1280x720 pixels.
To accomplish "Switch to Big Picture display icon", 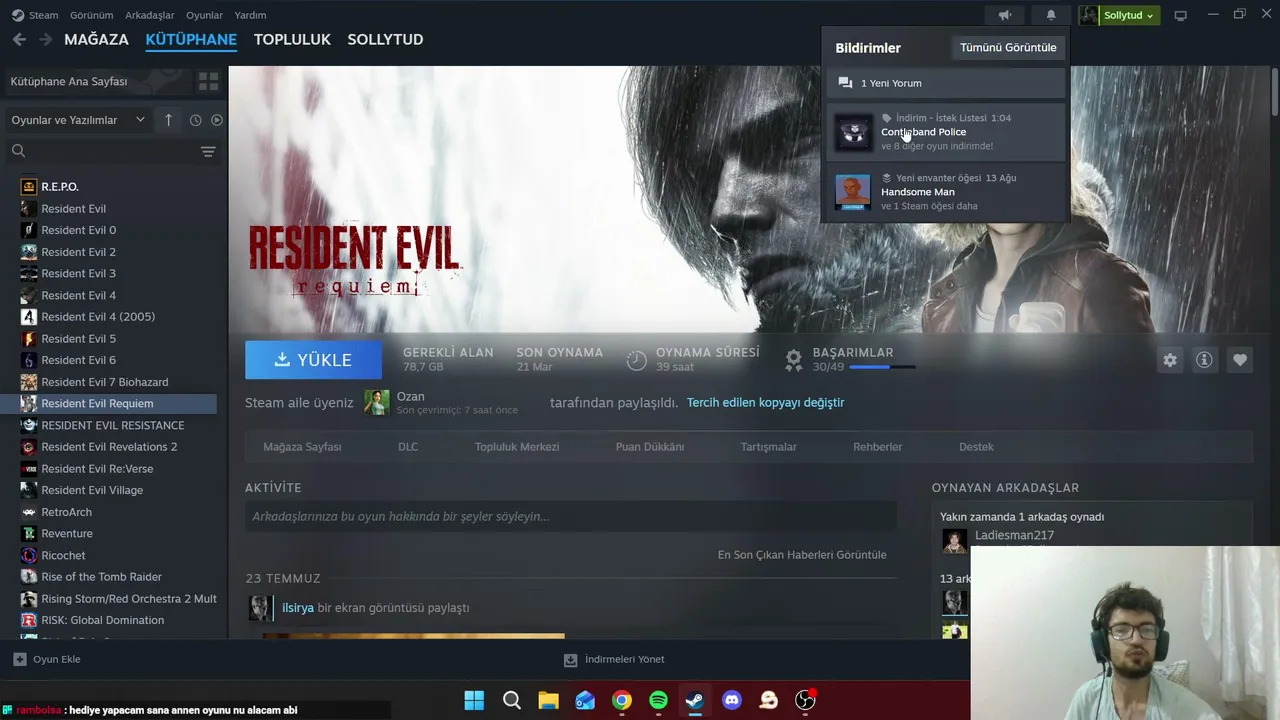I will pyautogui.click(x=1180, y=15).
